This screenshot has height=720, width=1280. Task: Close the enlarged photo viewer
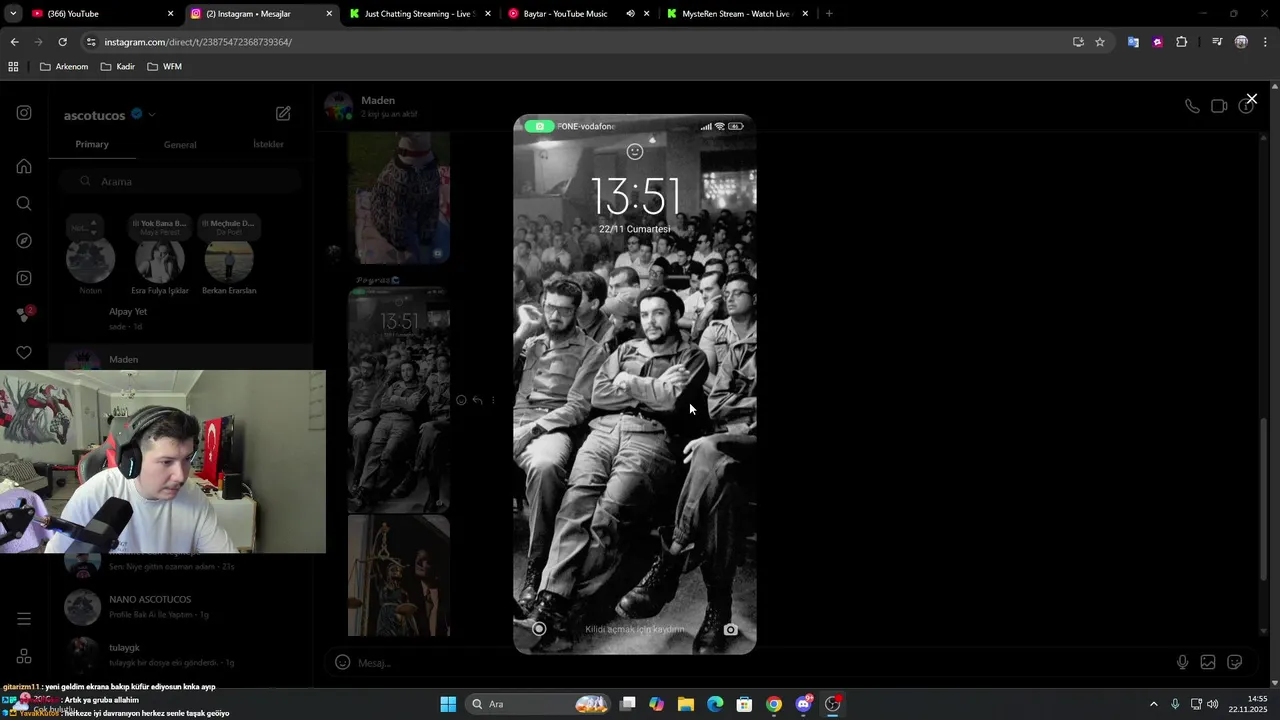point(1251,99)
